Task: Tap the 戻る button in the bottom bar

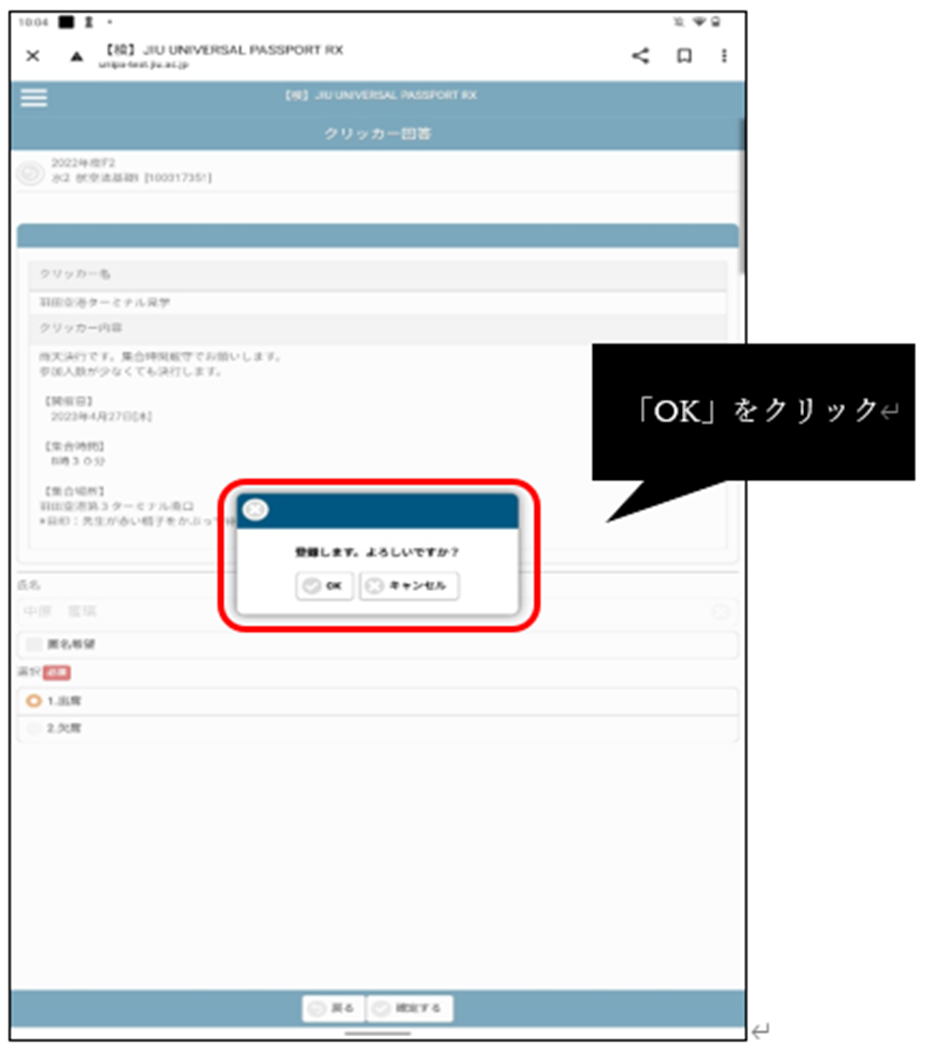Action: pos(333,1008)
